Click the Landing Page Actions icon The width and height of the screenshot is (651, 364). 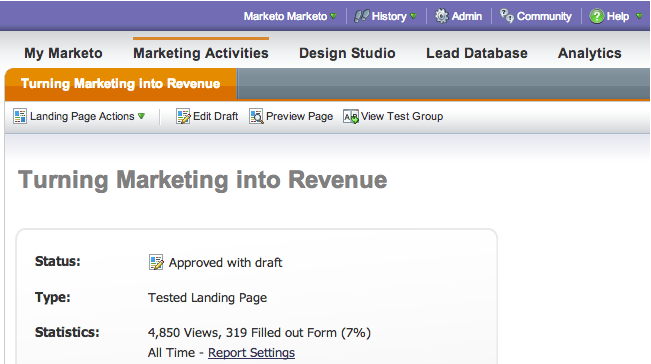[x=20, y=116]
